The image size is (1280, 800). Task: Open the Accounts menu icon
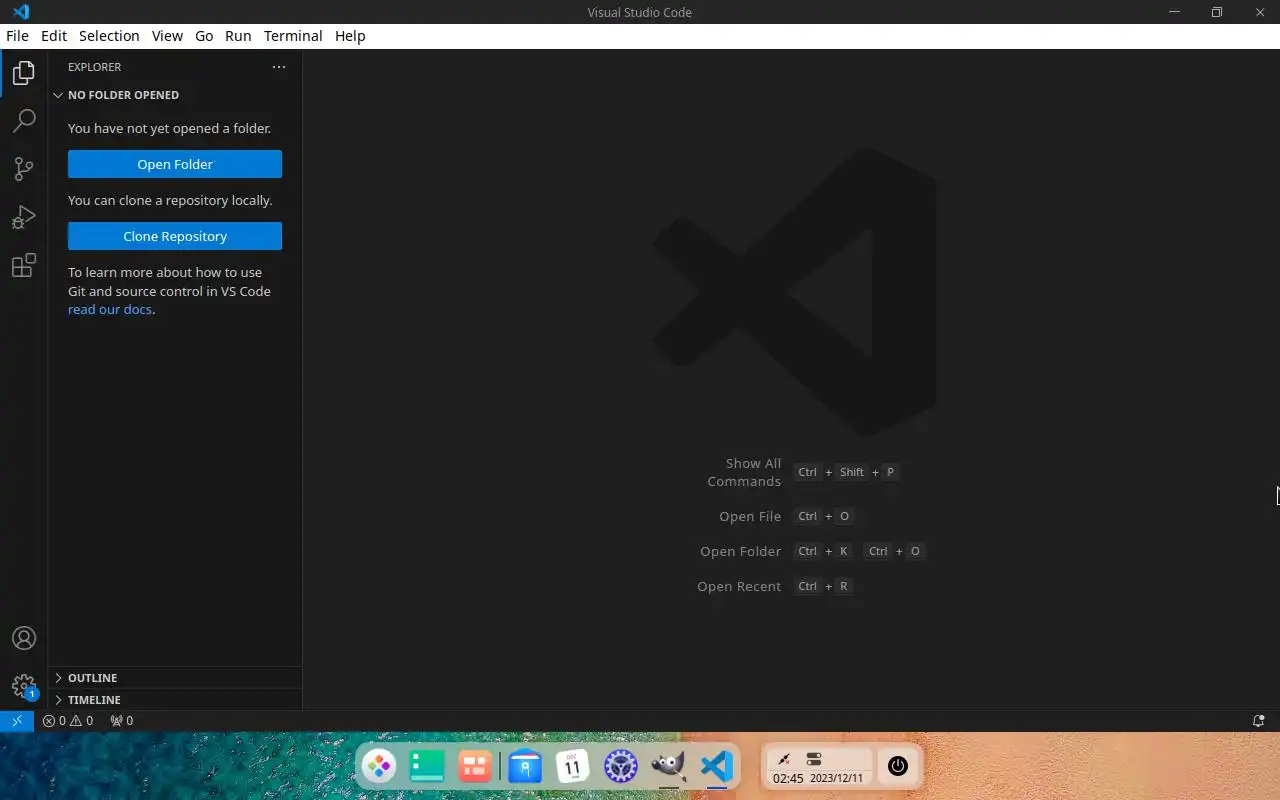(24, 638)
